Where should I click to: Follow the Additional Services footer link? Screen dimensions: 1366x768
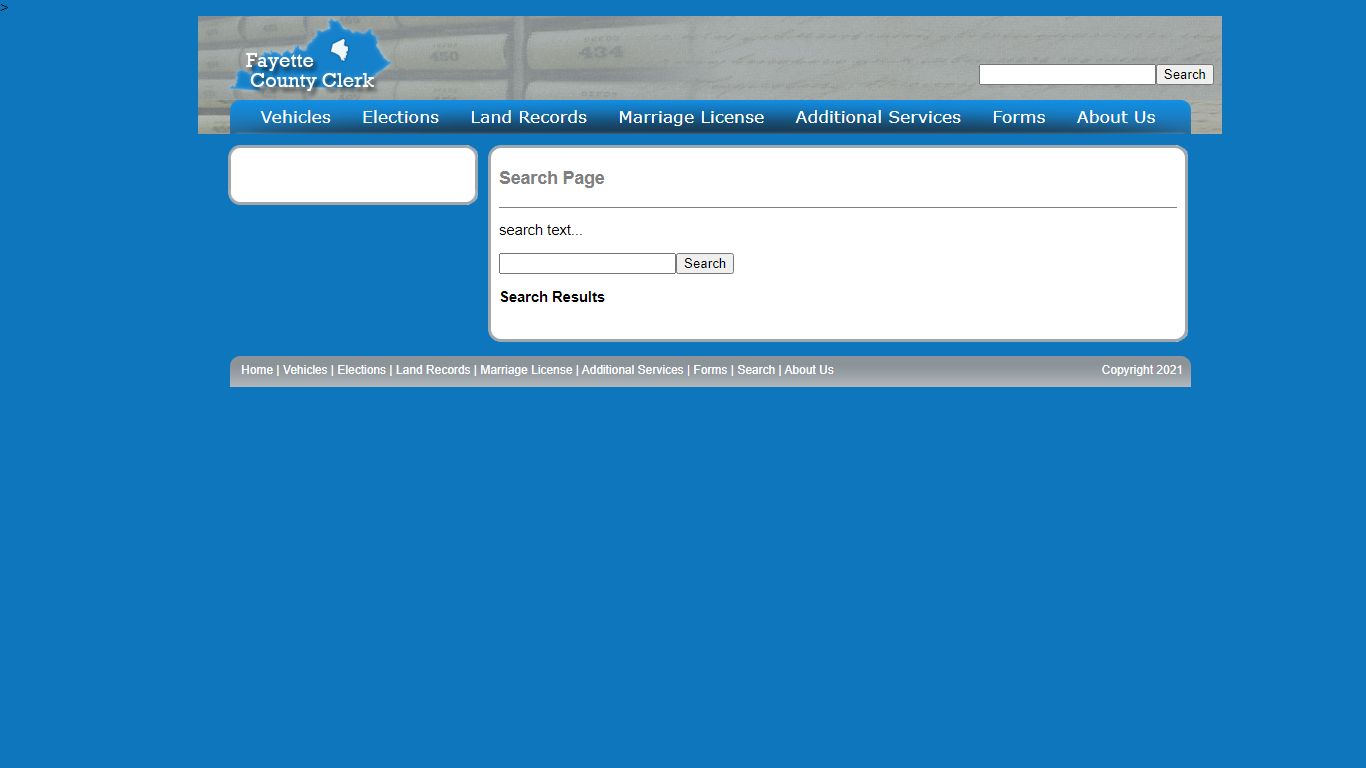[x=633, y=370]
